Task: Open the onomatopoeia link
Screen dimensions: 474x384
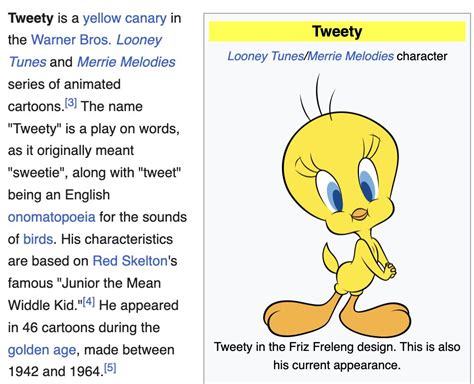Action: point(52,217)
